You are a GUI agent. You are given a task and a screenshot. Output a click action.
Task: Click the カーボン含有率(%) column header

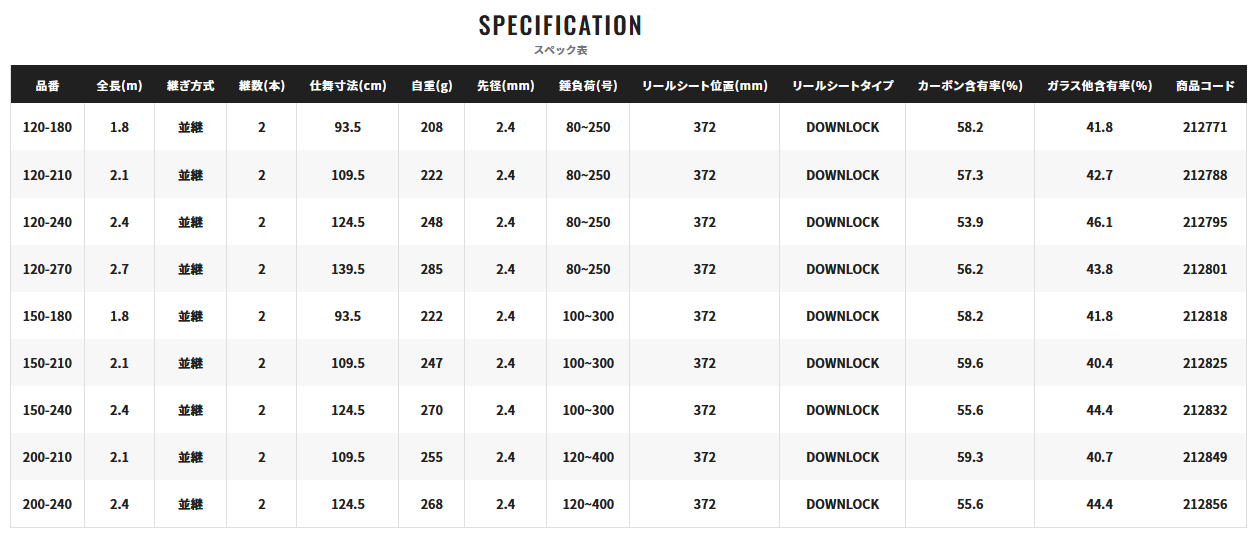(970, 86)
